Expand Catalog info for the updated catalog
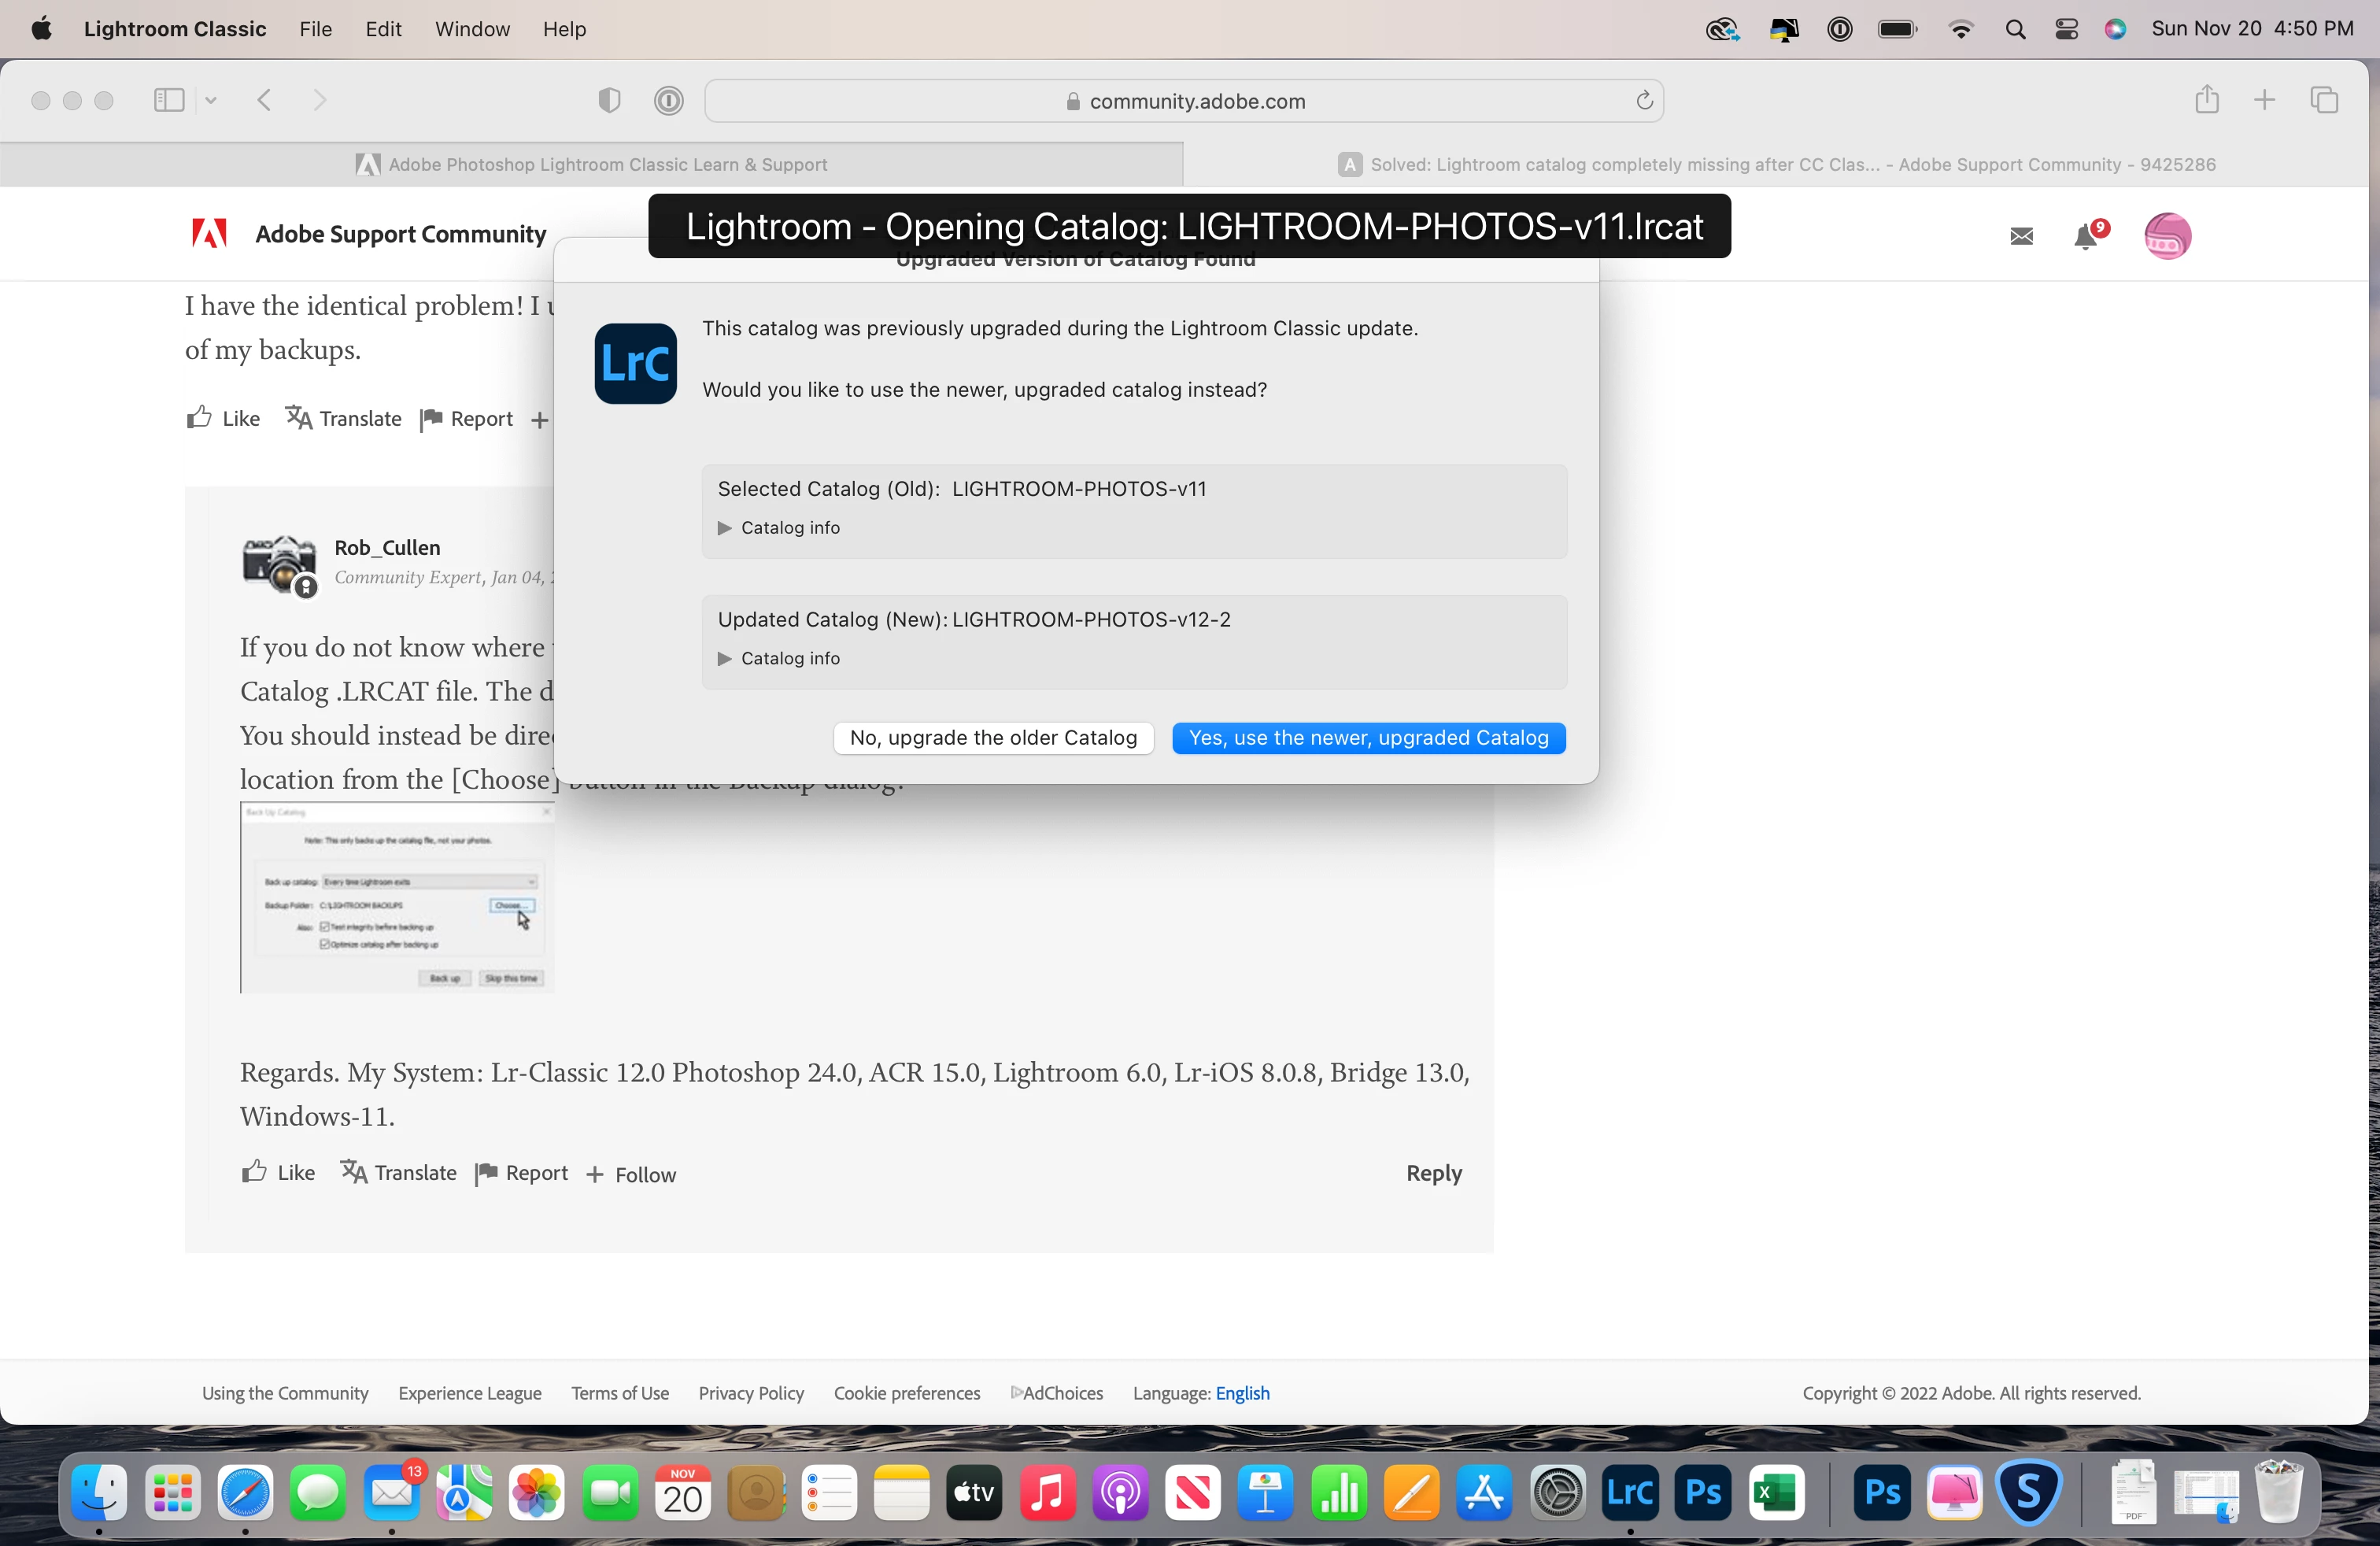2380x1546 pixels. 725,659
